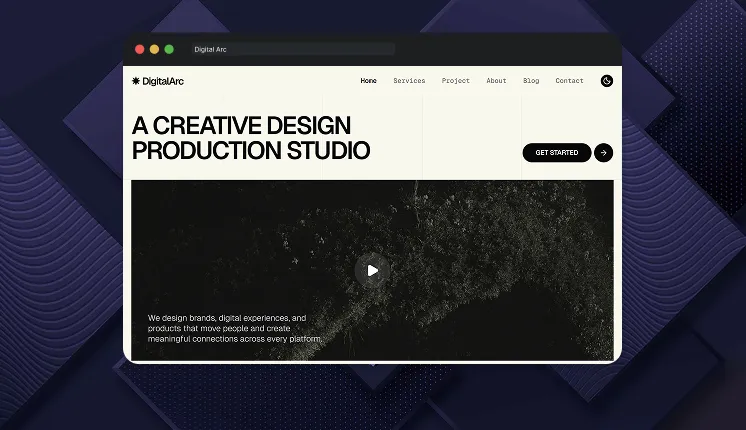Select the 'A CREATIVE DESIGN PRODUCTION STUDIO' heading
Screen dimensions: 746x430
[x=251, y=138]
